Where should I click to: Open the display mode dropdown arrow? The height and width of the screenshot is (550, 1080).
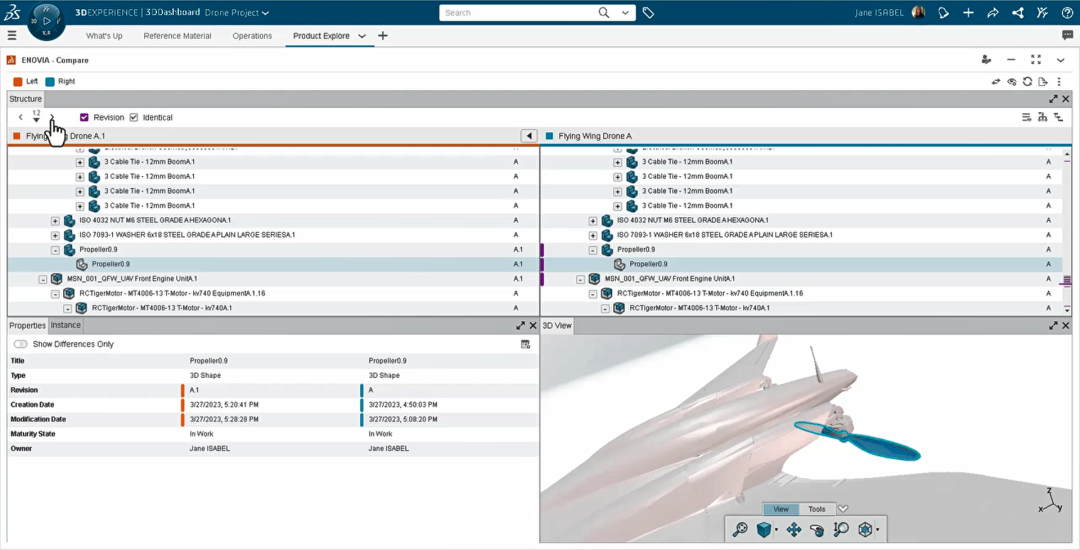click(878, 530)
